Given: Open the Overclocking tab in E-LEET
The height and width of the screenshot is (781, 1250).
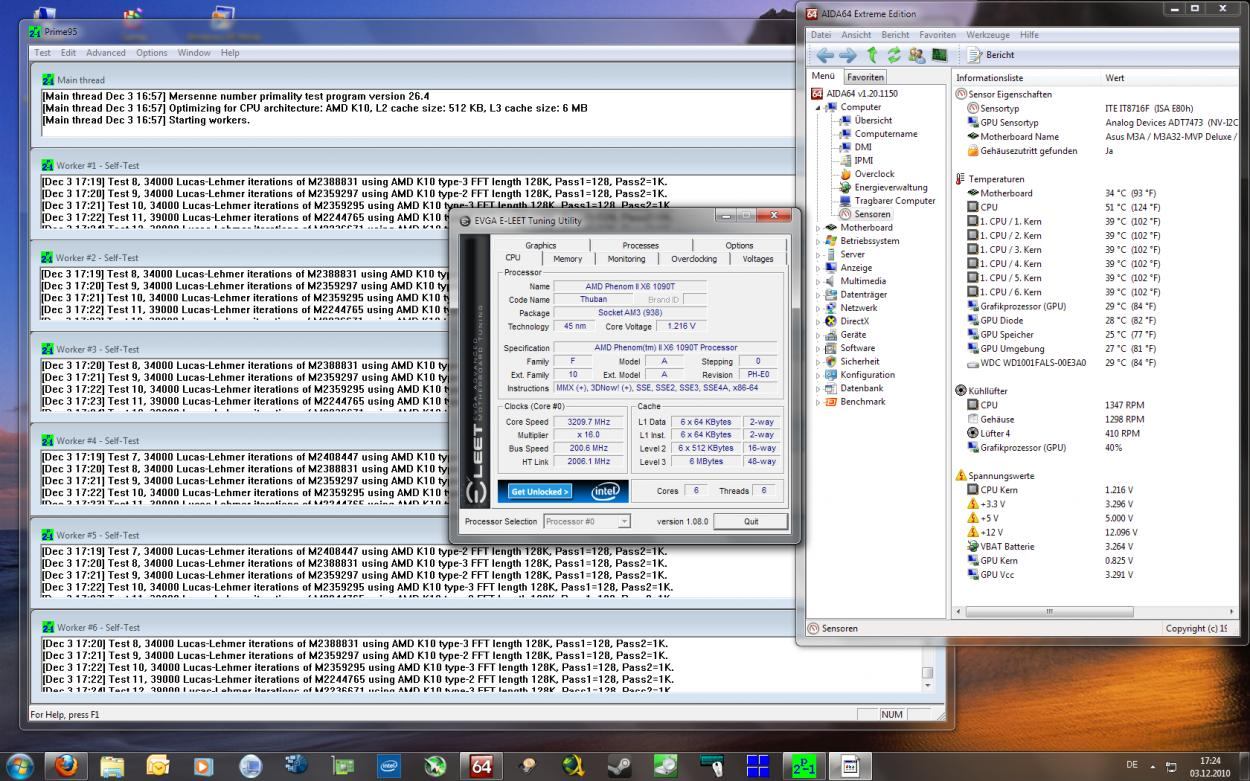Looking at the screenshot, I should pos(694,259).
